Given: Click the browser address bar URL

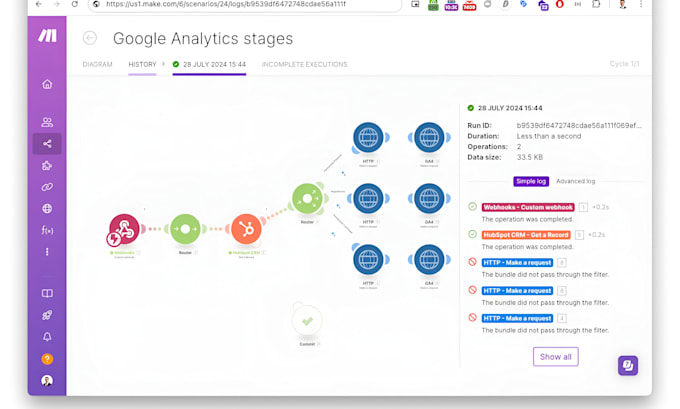Looking at the screenshot, I should point(226,4).
